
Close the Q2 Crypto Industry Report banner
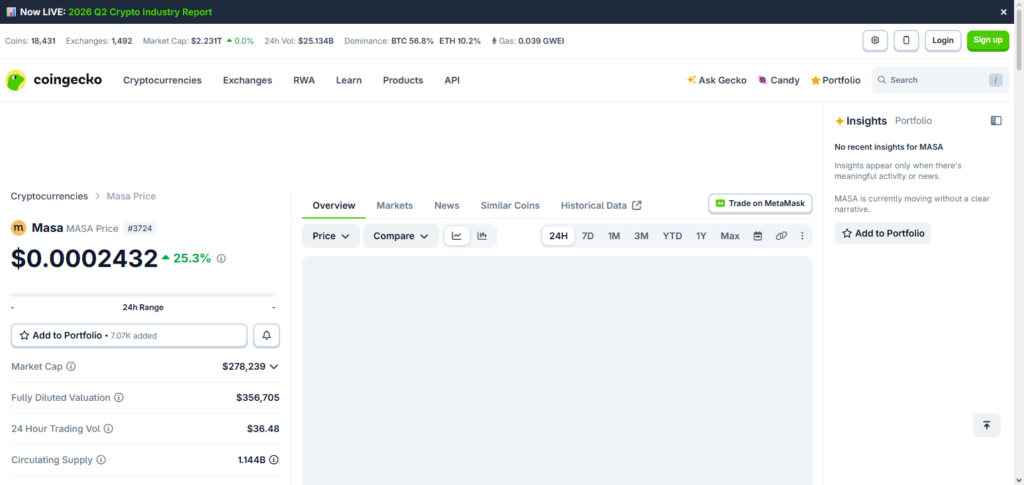pyautogui.click(x=1004, y=12)
